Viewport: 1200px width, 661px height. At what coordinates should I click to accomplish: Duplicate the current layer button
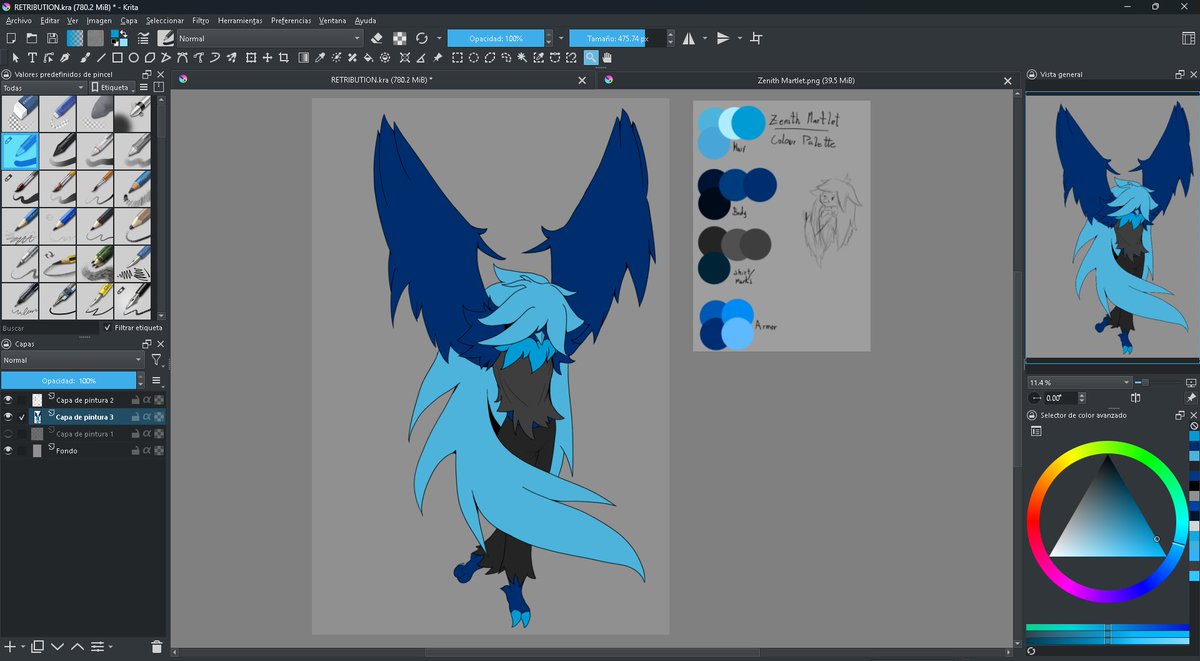coord(38,647)
